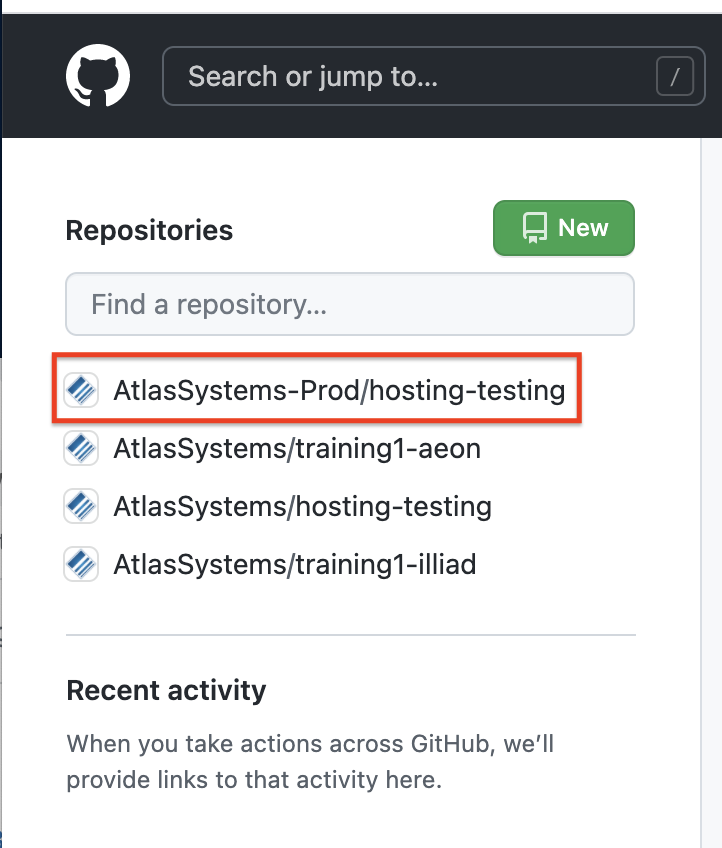Create a repository with the New button
722x848 pixels.
pos(564,228)
